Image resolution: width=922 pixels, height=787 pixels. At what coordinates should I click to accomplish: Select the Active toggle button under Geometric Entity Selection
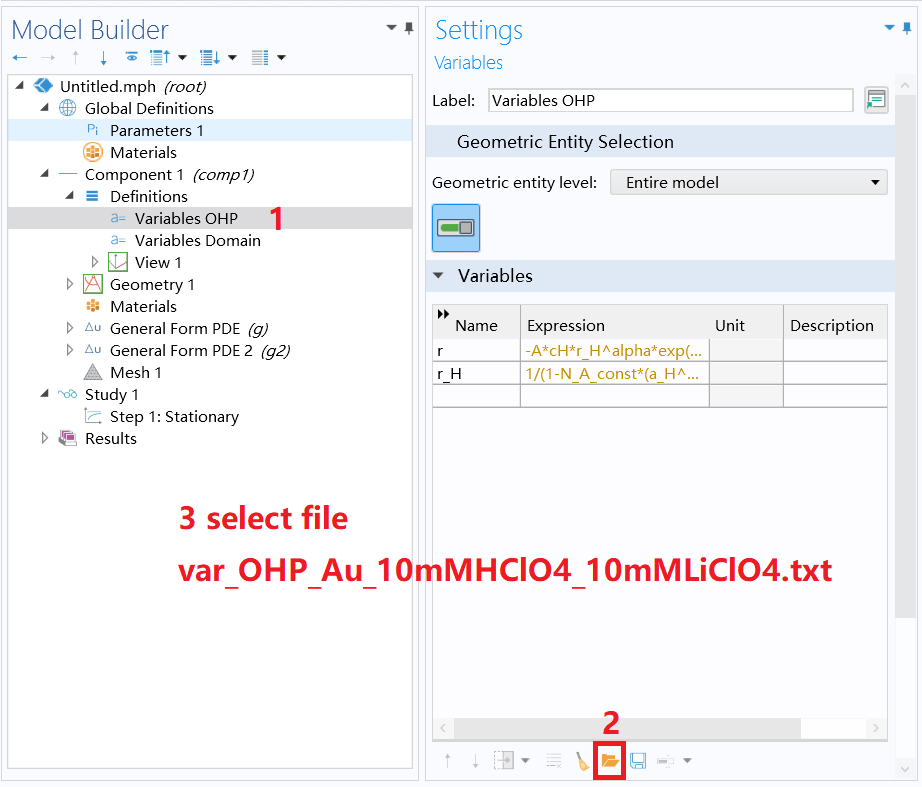point(455,227)
